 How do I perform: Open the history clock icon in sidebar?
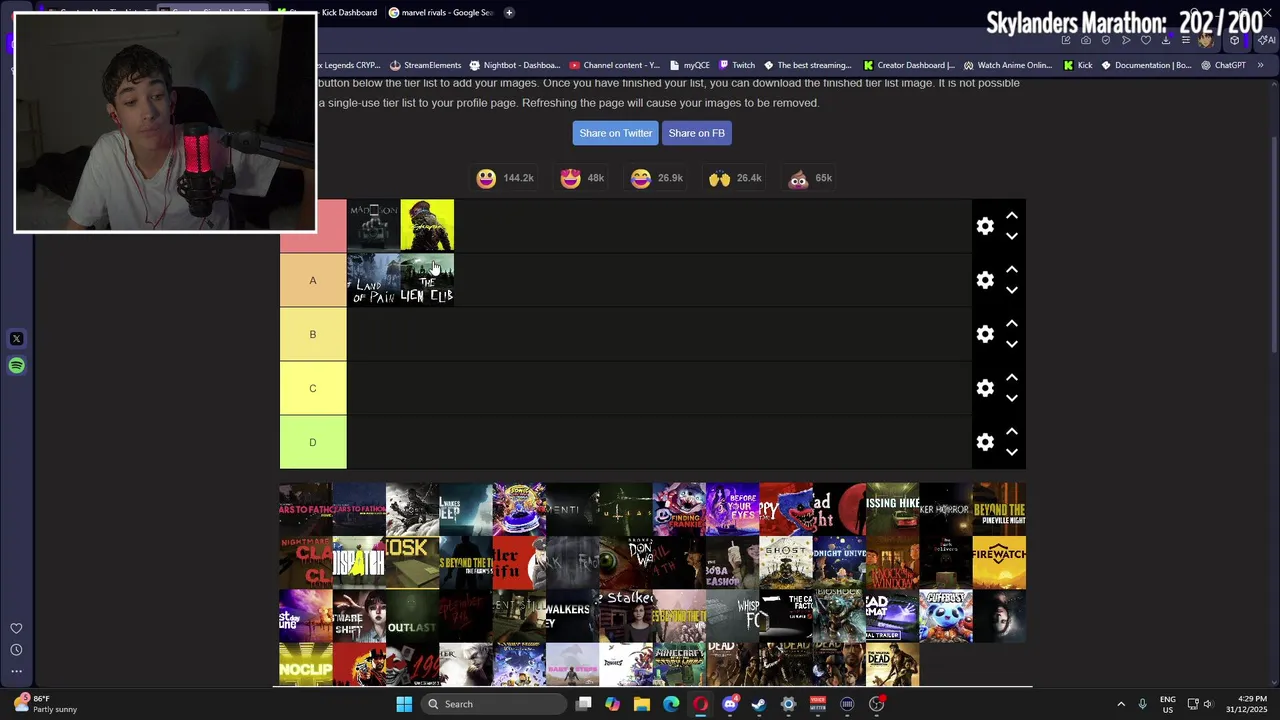pos(16,650)
